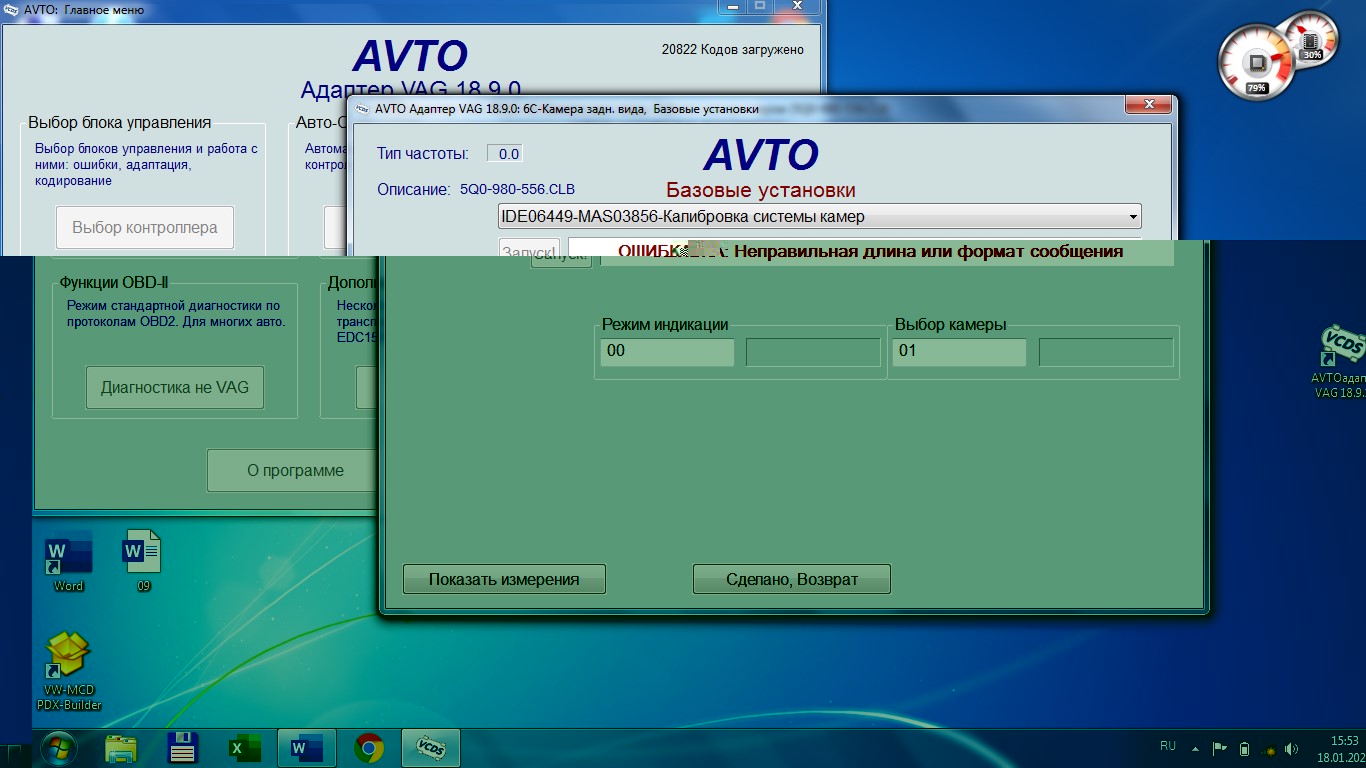Open the document named 09 on desktop
This screenshot has width=1366, height=768.
[142, 556]
